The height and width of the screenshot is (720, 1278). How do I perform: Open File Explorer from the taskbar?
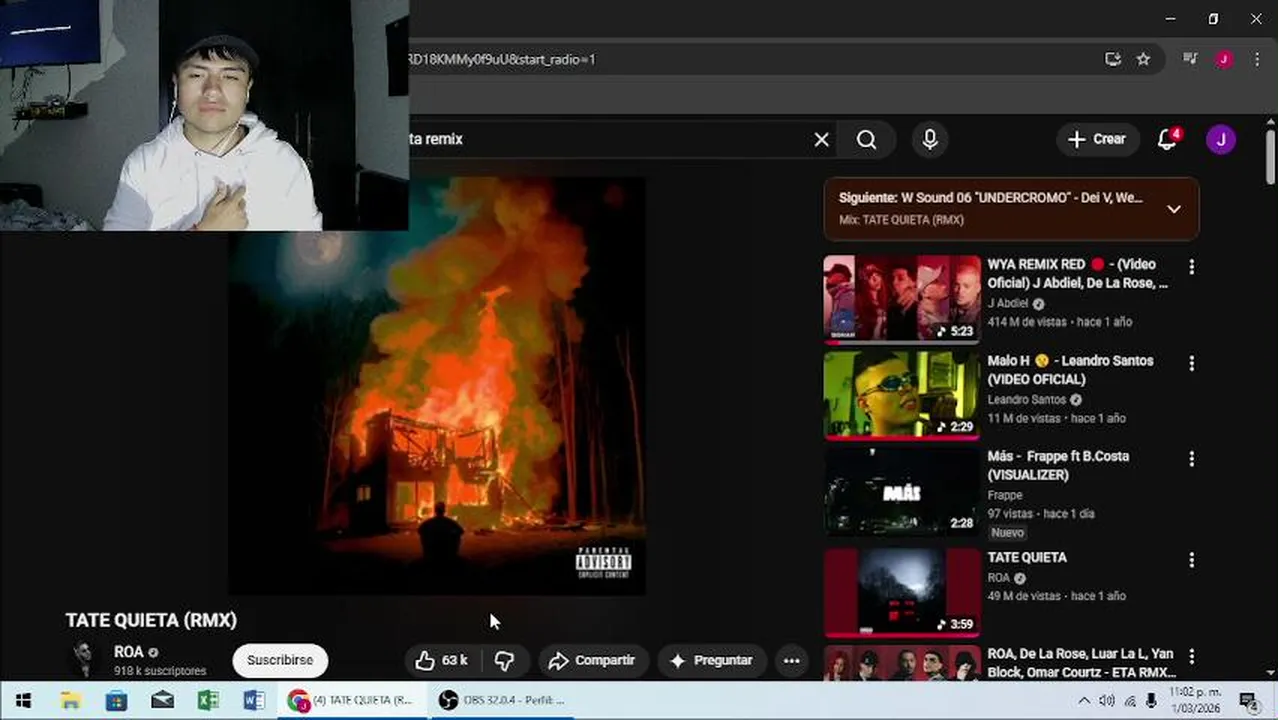click(70, 700)
